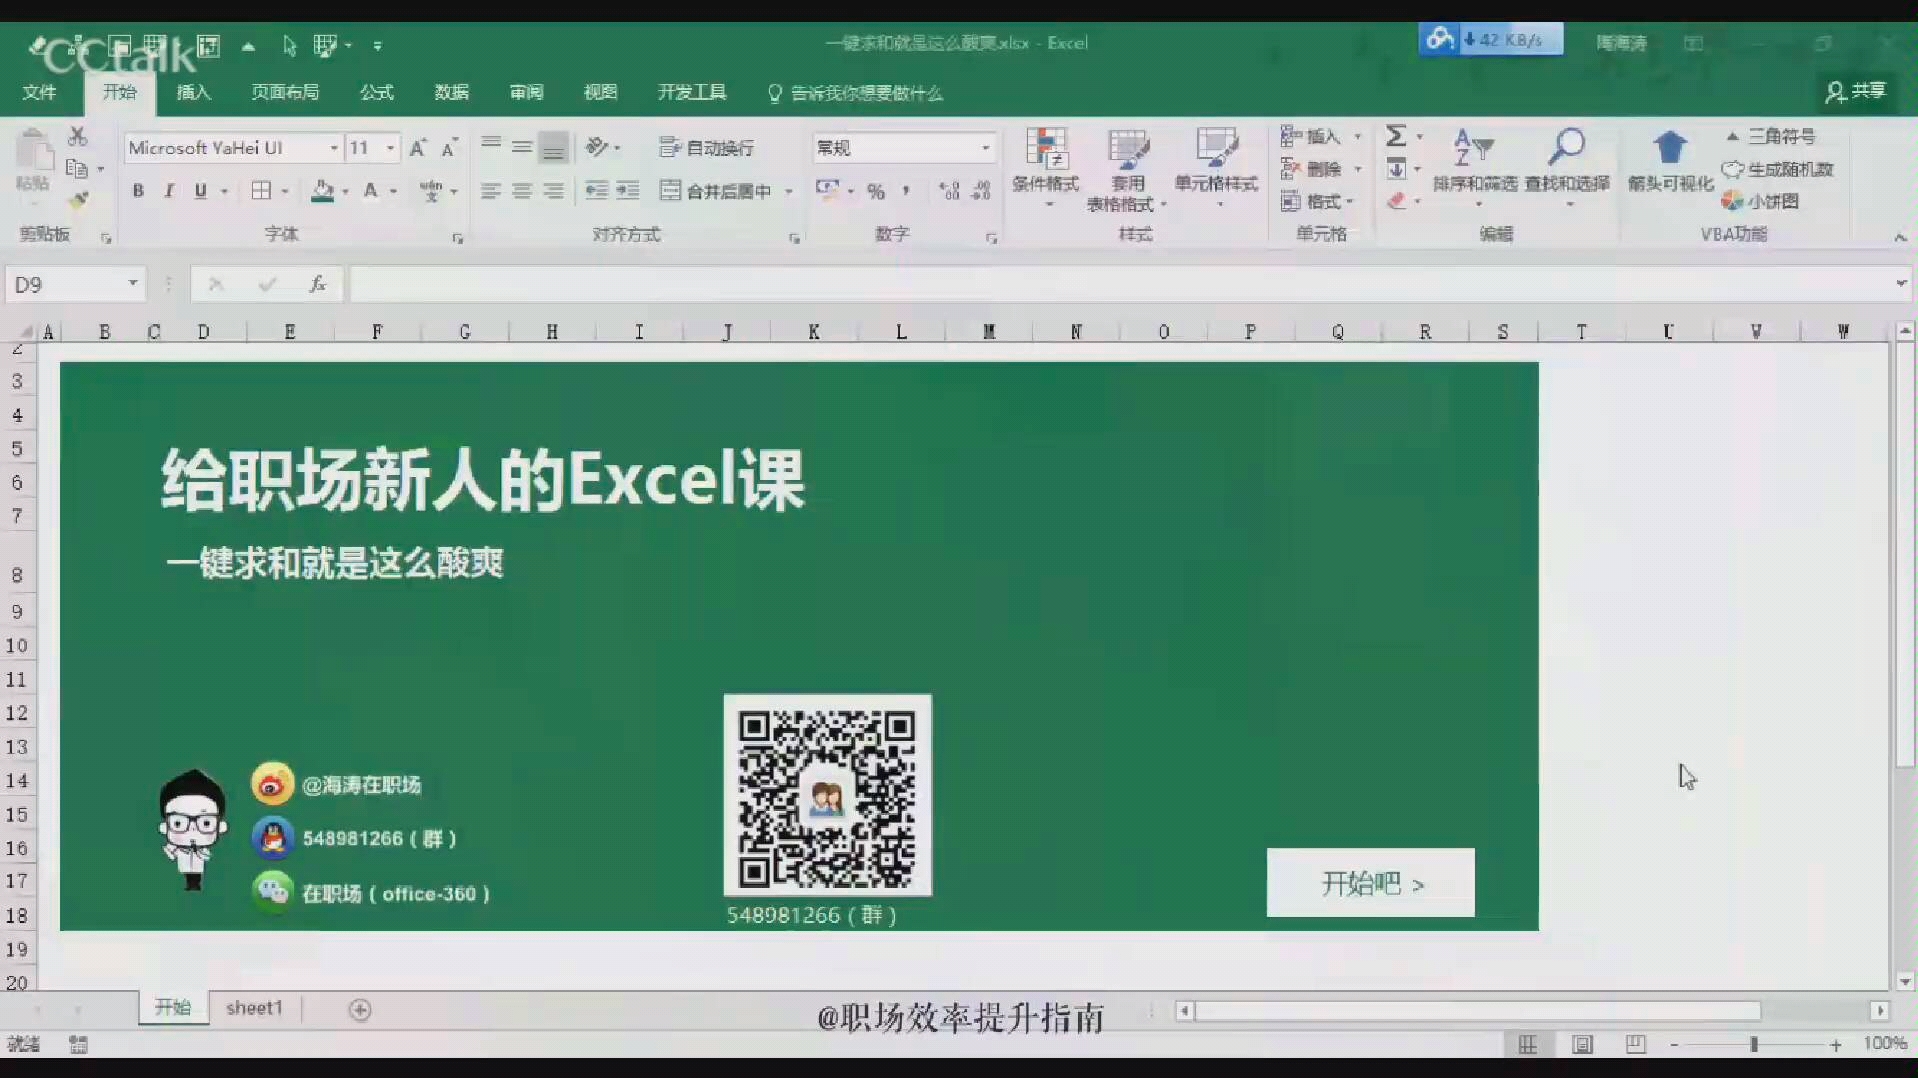Click the small pie chart (小饼图) button

point(1760,201)
